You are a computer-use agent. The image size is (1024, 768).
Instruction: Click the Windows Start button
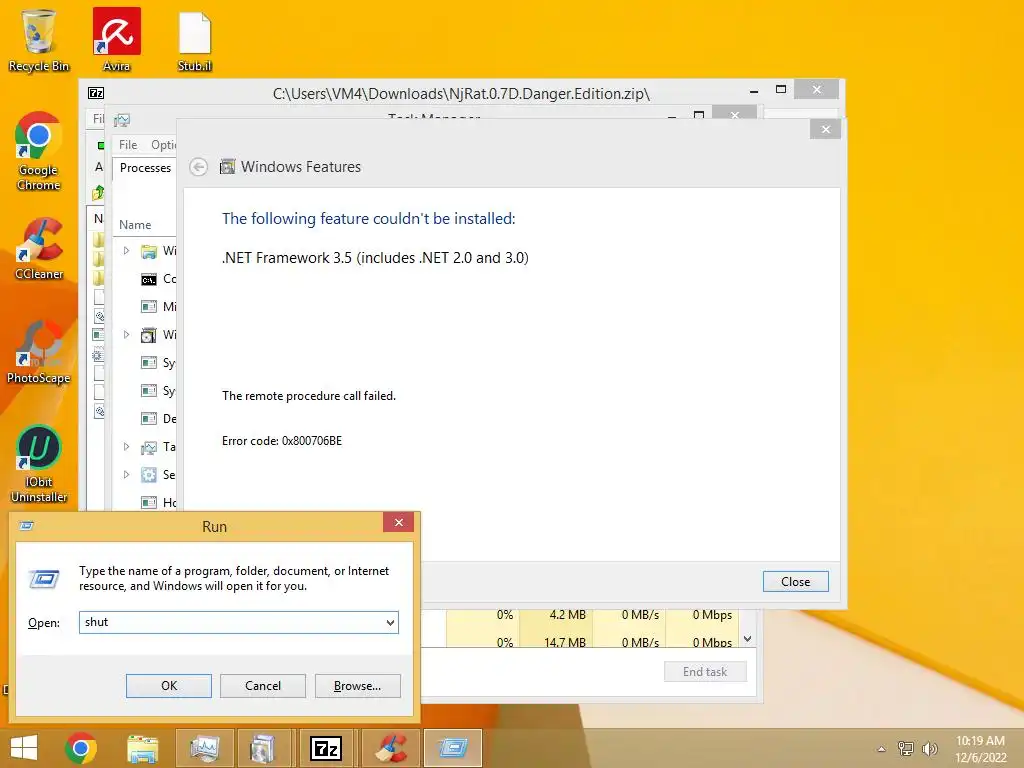pos(24,748)
